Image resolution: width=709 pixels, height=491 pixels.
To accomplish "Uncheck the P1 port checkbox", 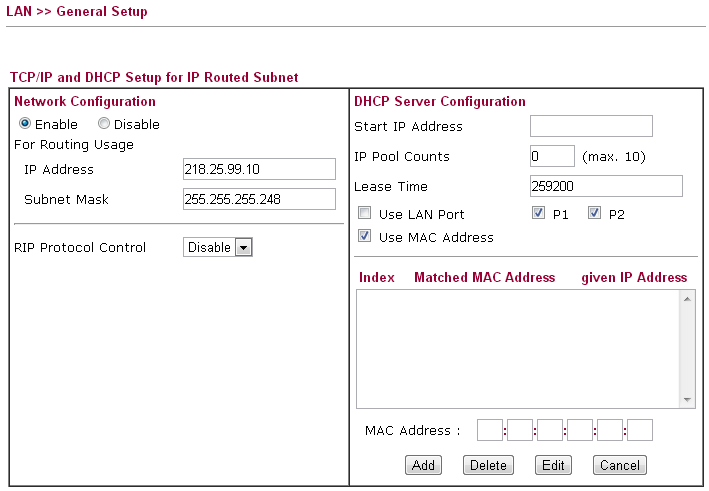I will (x=539, y=214).
